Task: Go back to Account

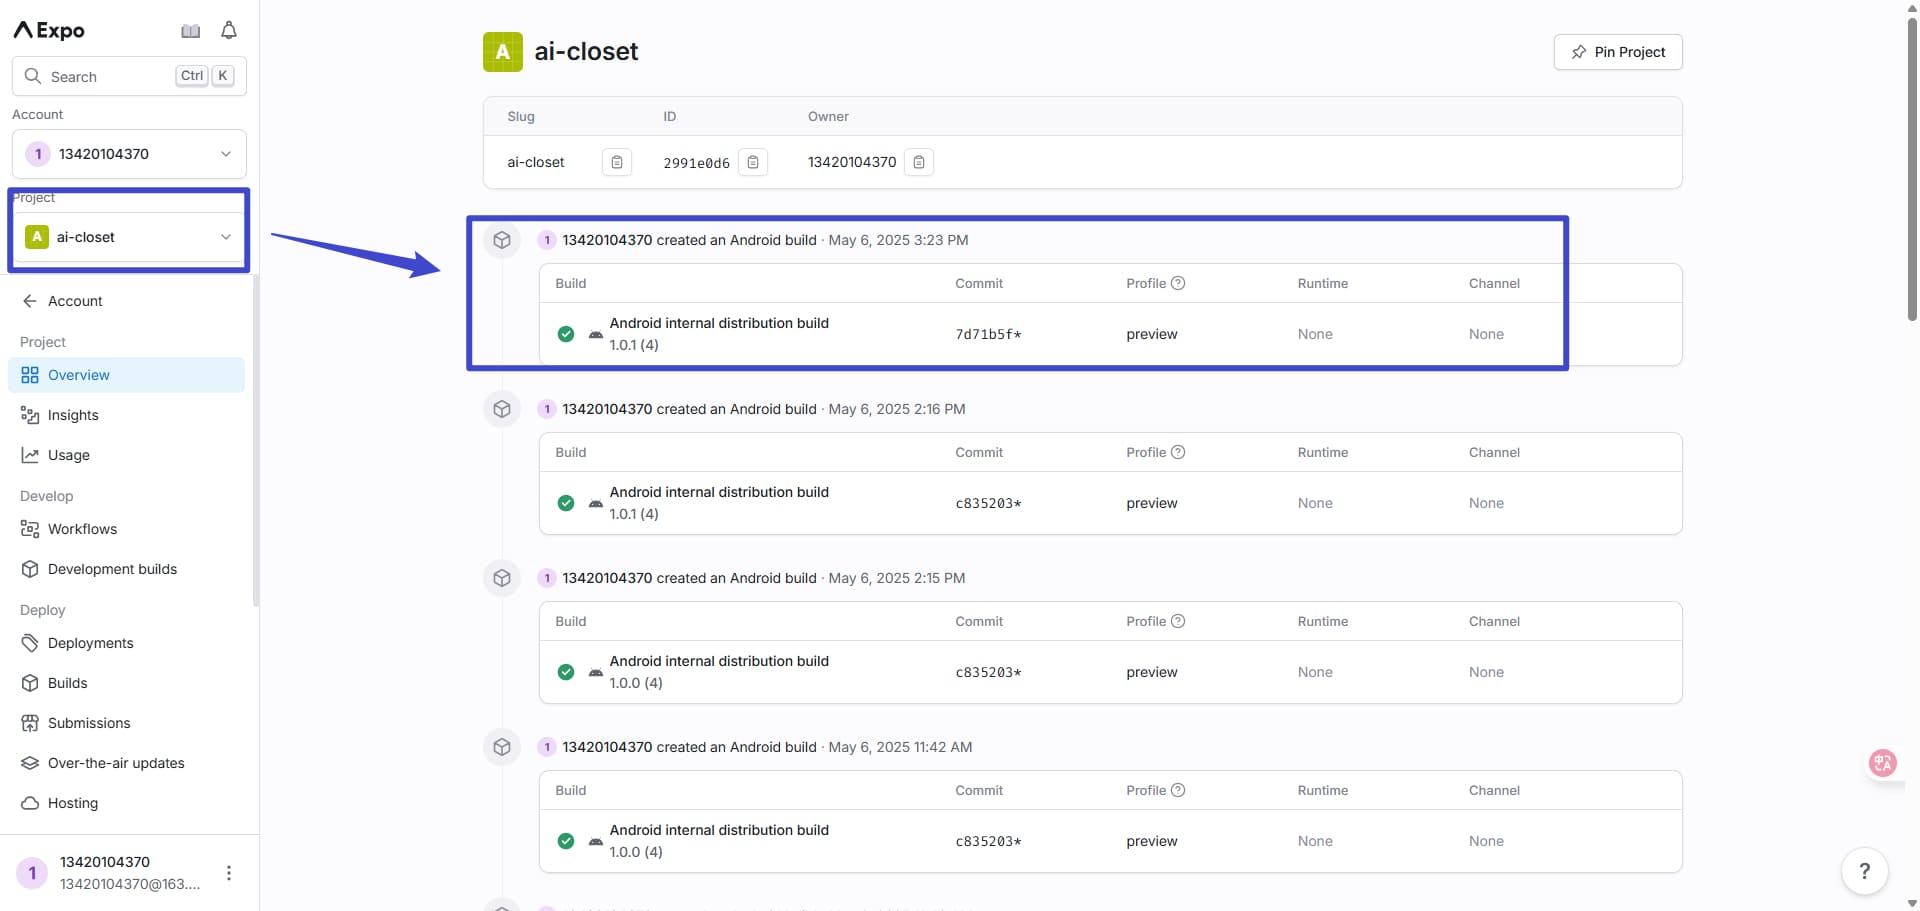Action: pyautogui.click(x=75, y=301)
